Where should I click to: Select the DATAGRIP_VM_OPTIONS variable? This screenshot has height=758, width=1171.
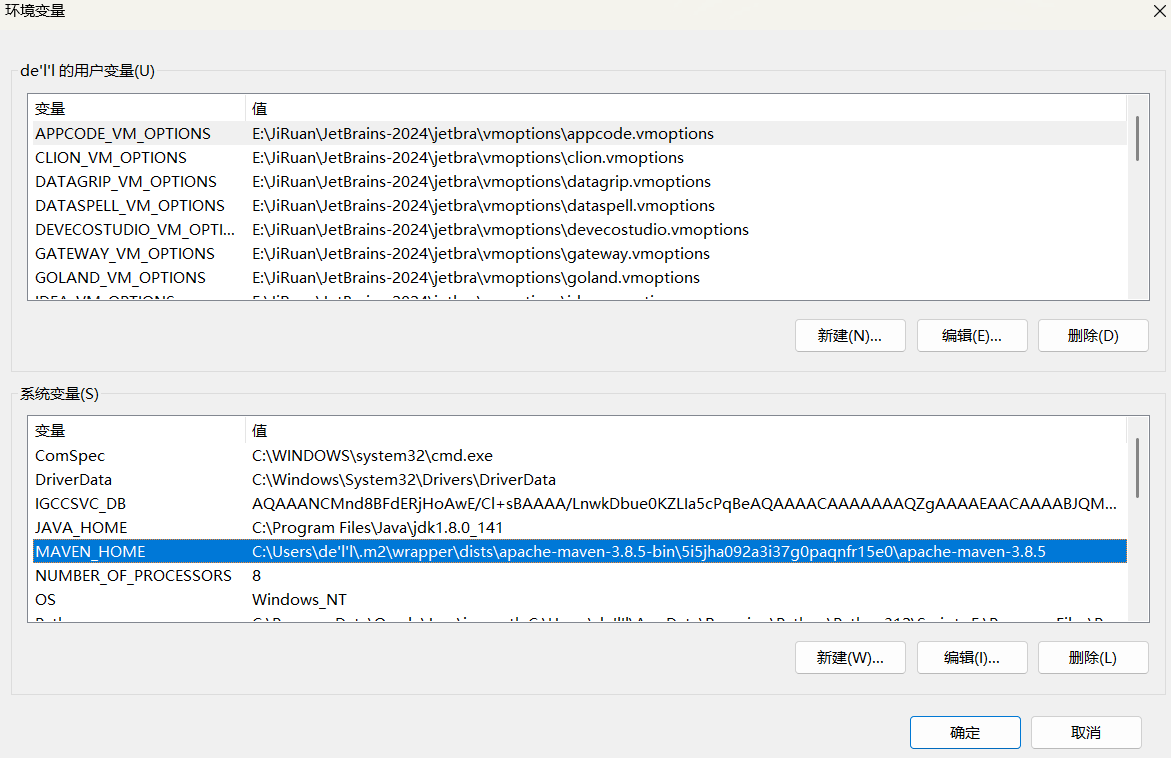coord(125,181)
